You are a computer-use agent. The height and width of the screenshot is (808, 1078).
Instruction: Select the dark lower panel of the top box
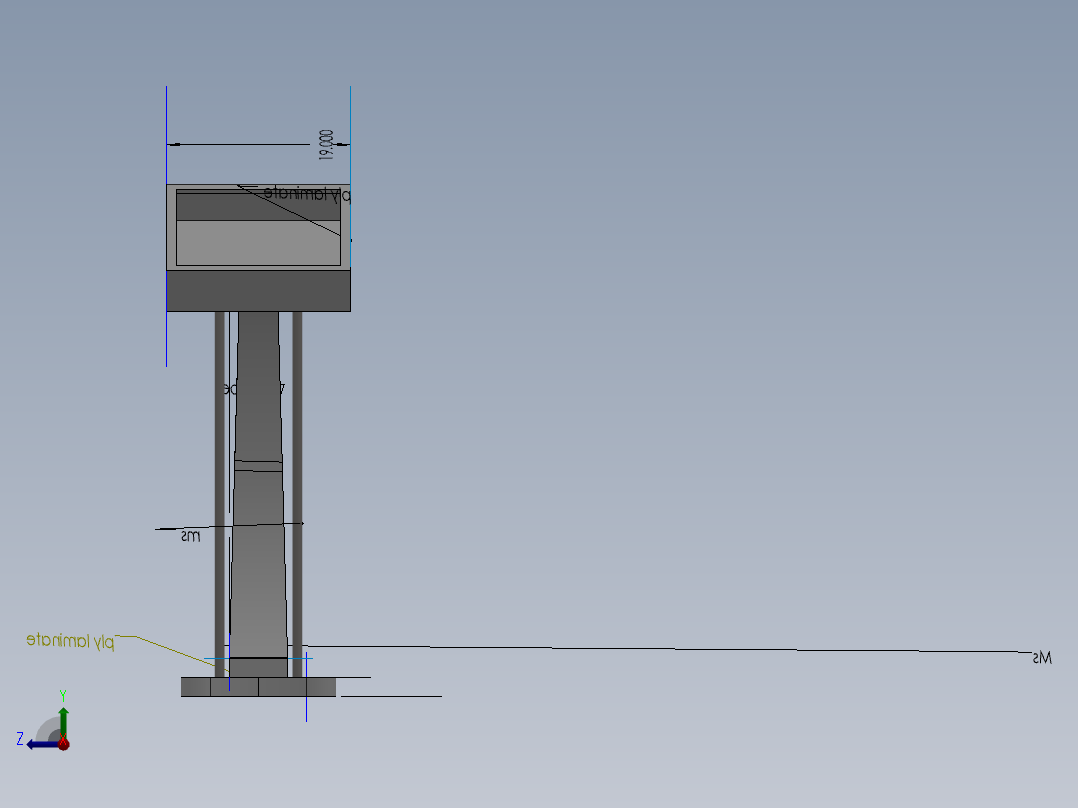tap(258, 291)
